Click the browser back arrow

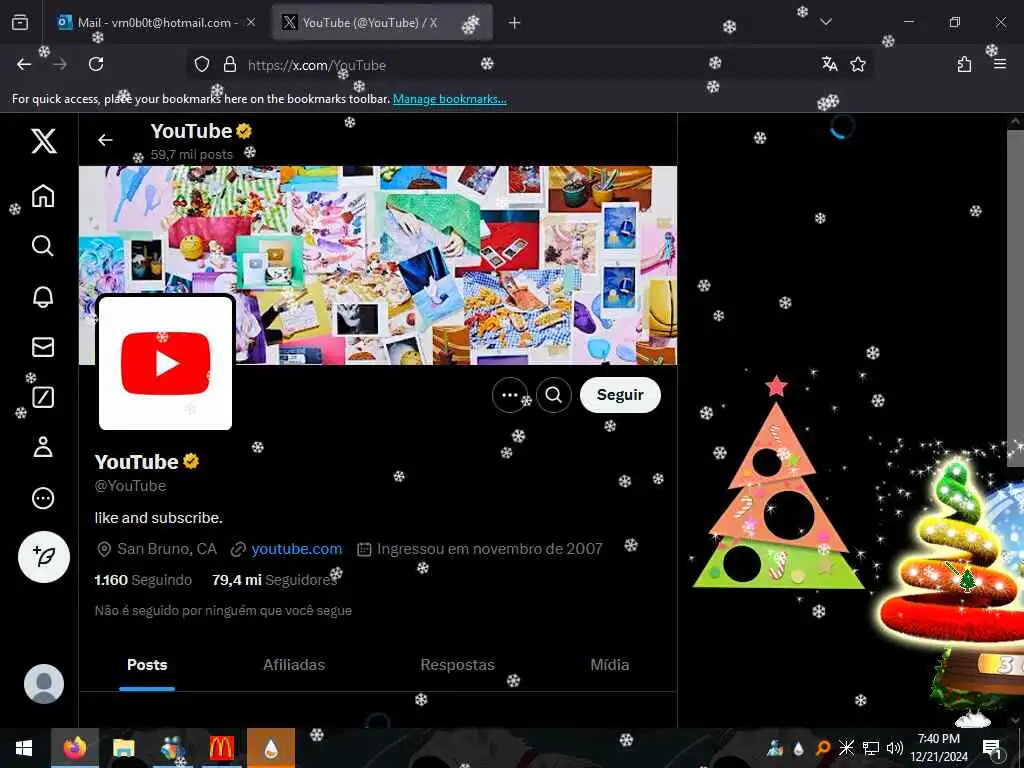[24, 64]
